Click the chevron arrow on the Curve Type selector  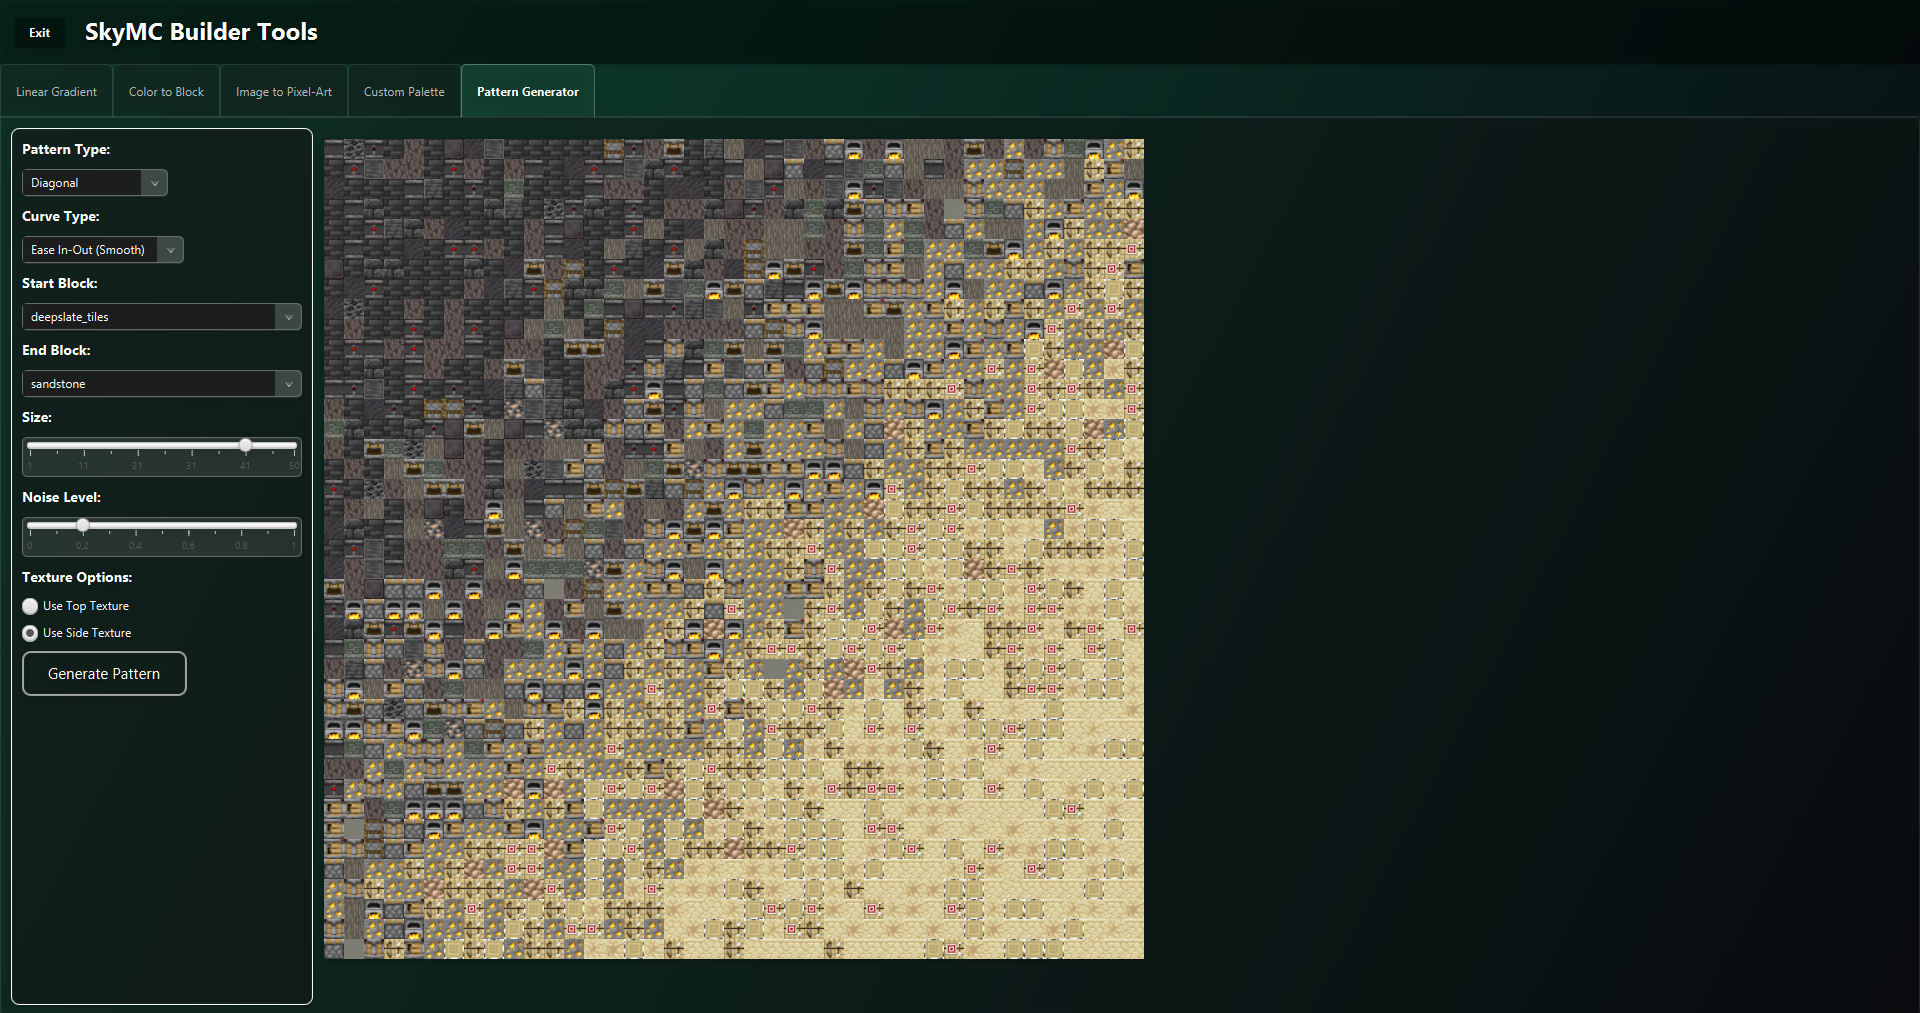click(170, 249)
